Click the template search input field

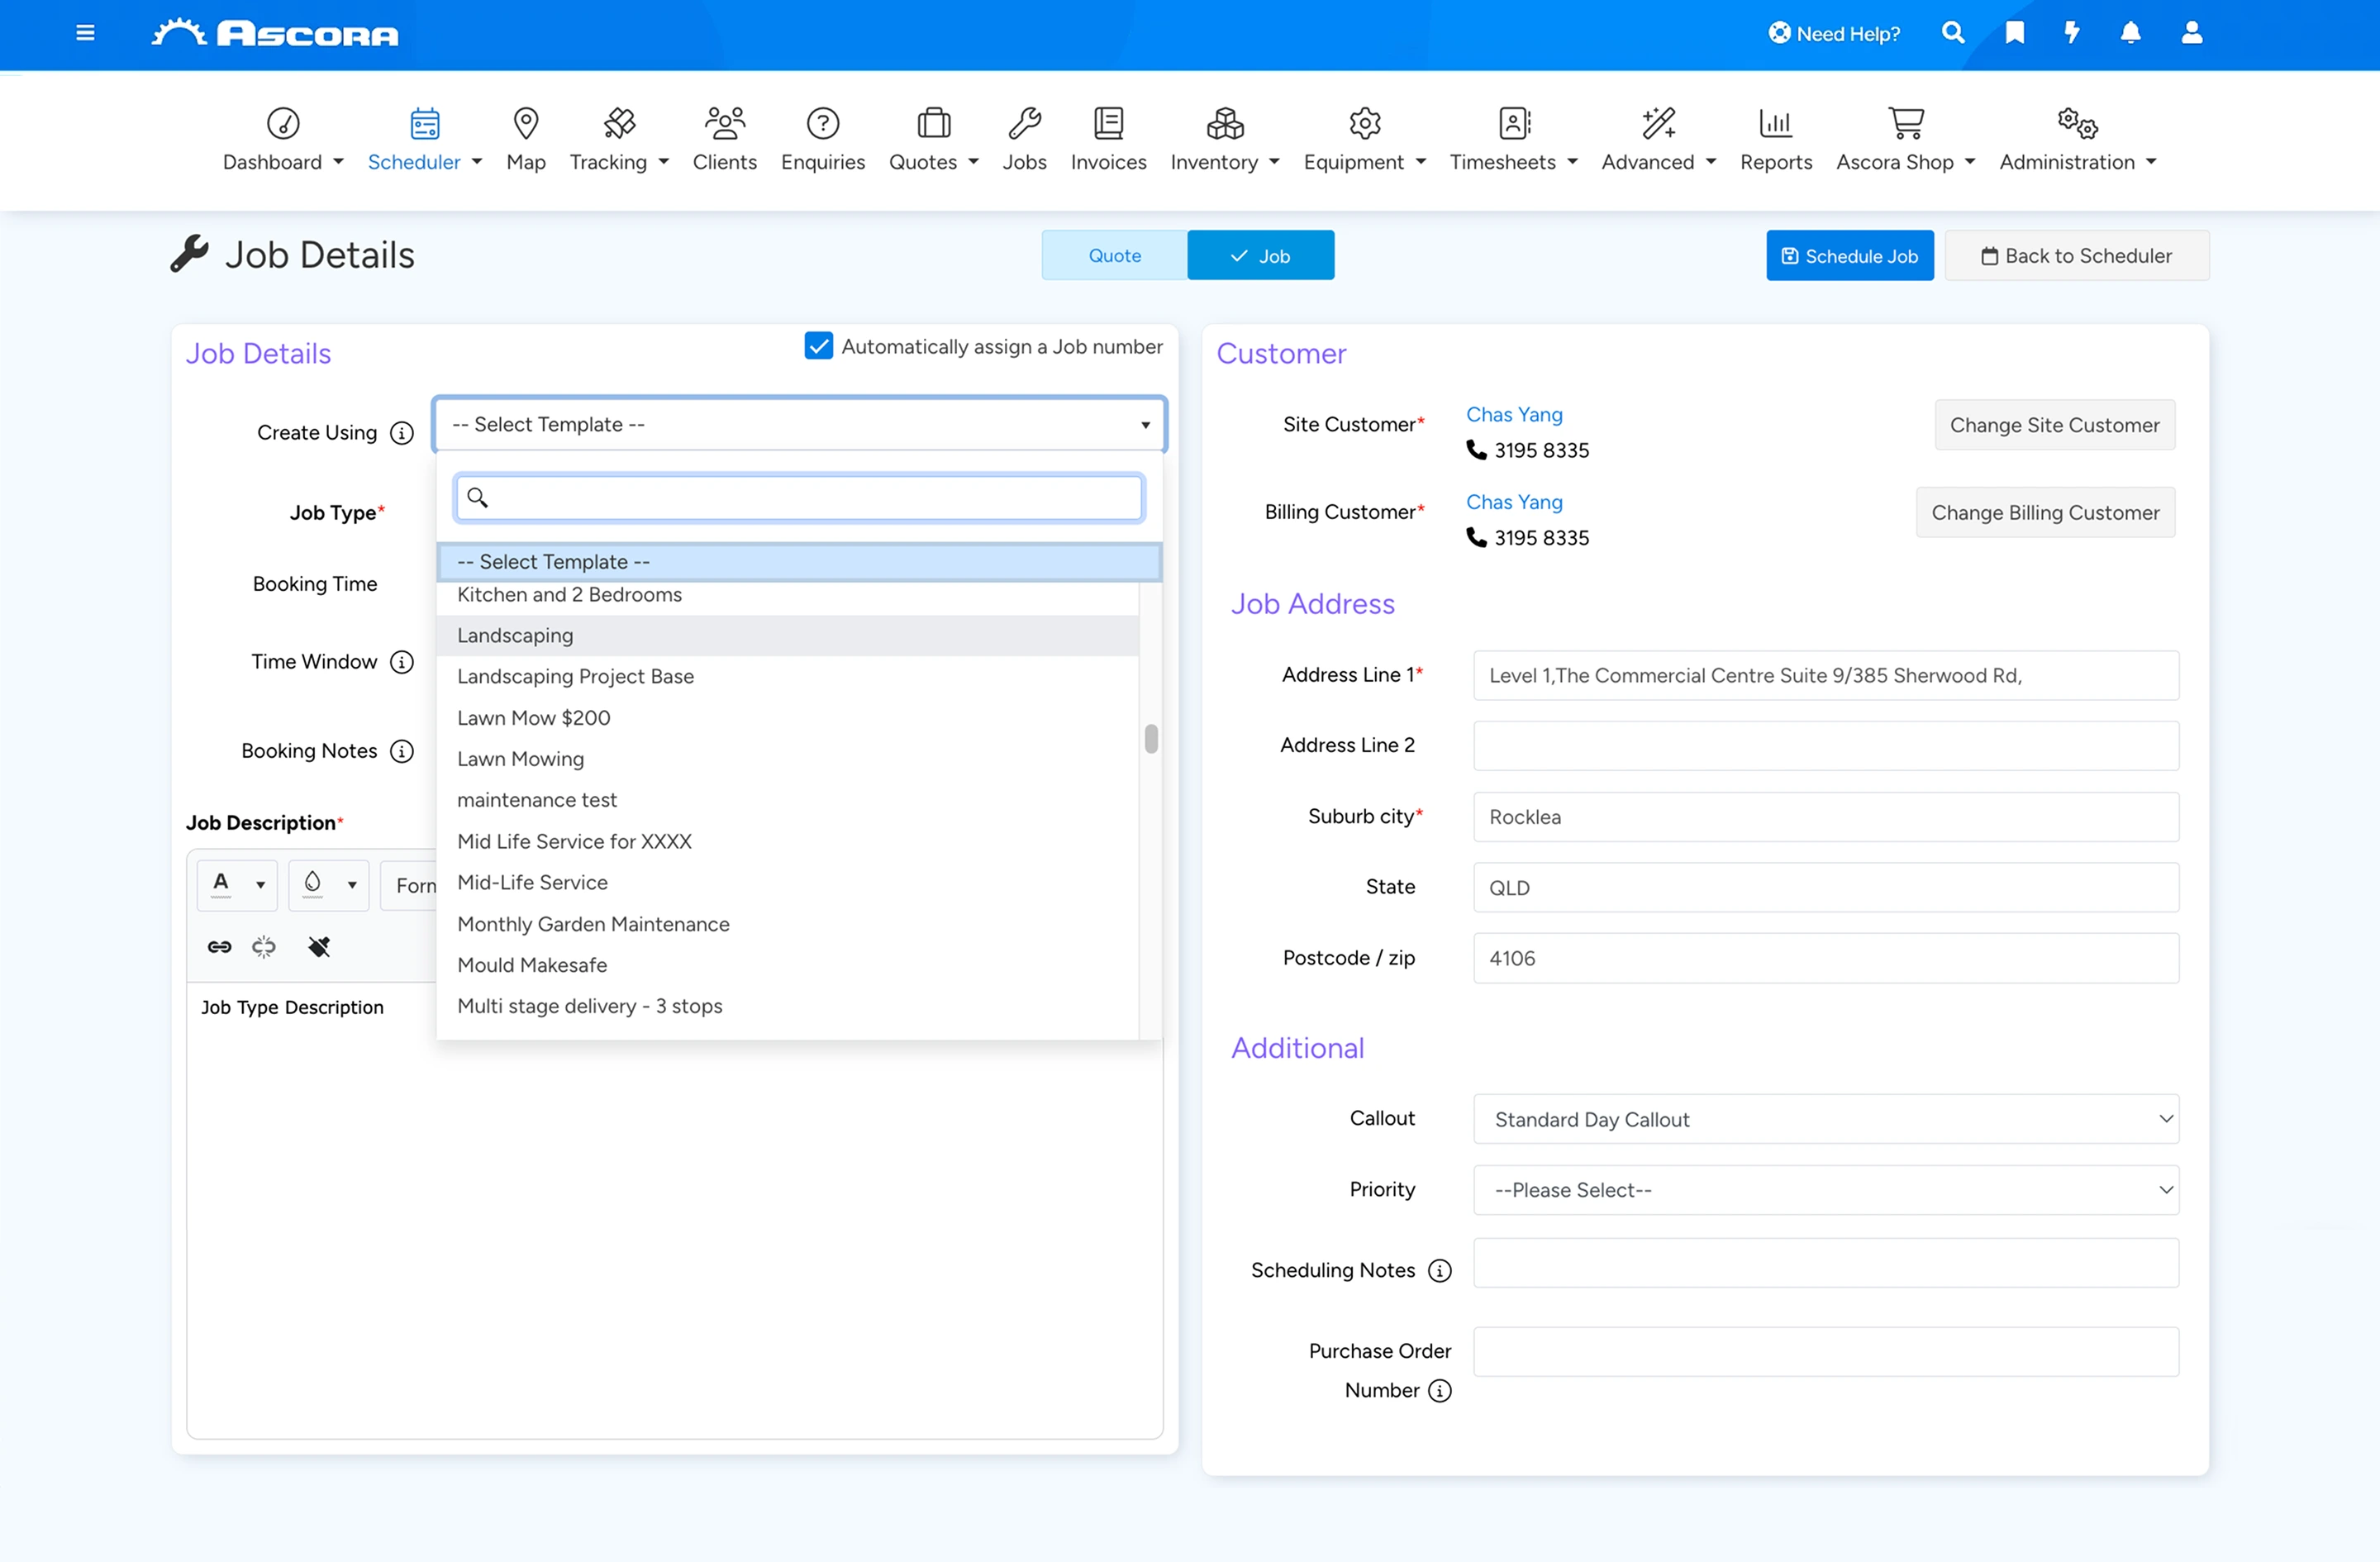coord(798,498)
